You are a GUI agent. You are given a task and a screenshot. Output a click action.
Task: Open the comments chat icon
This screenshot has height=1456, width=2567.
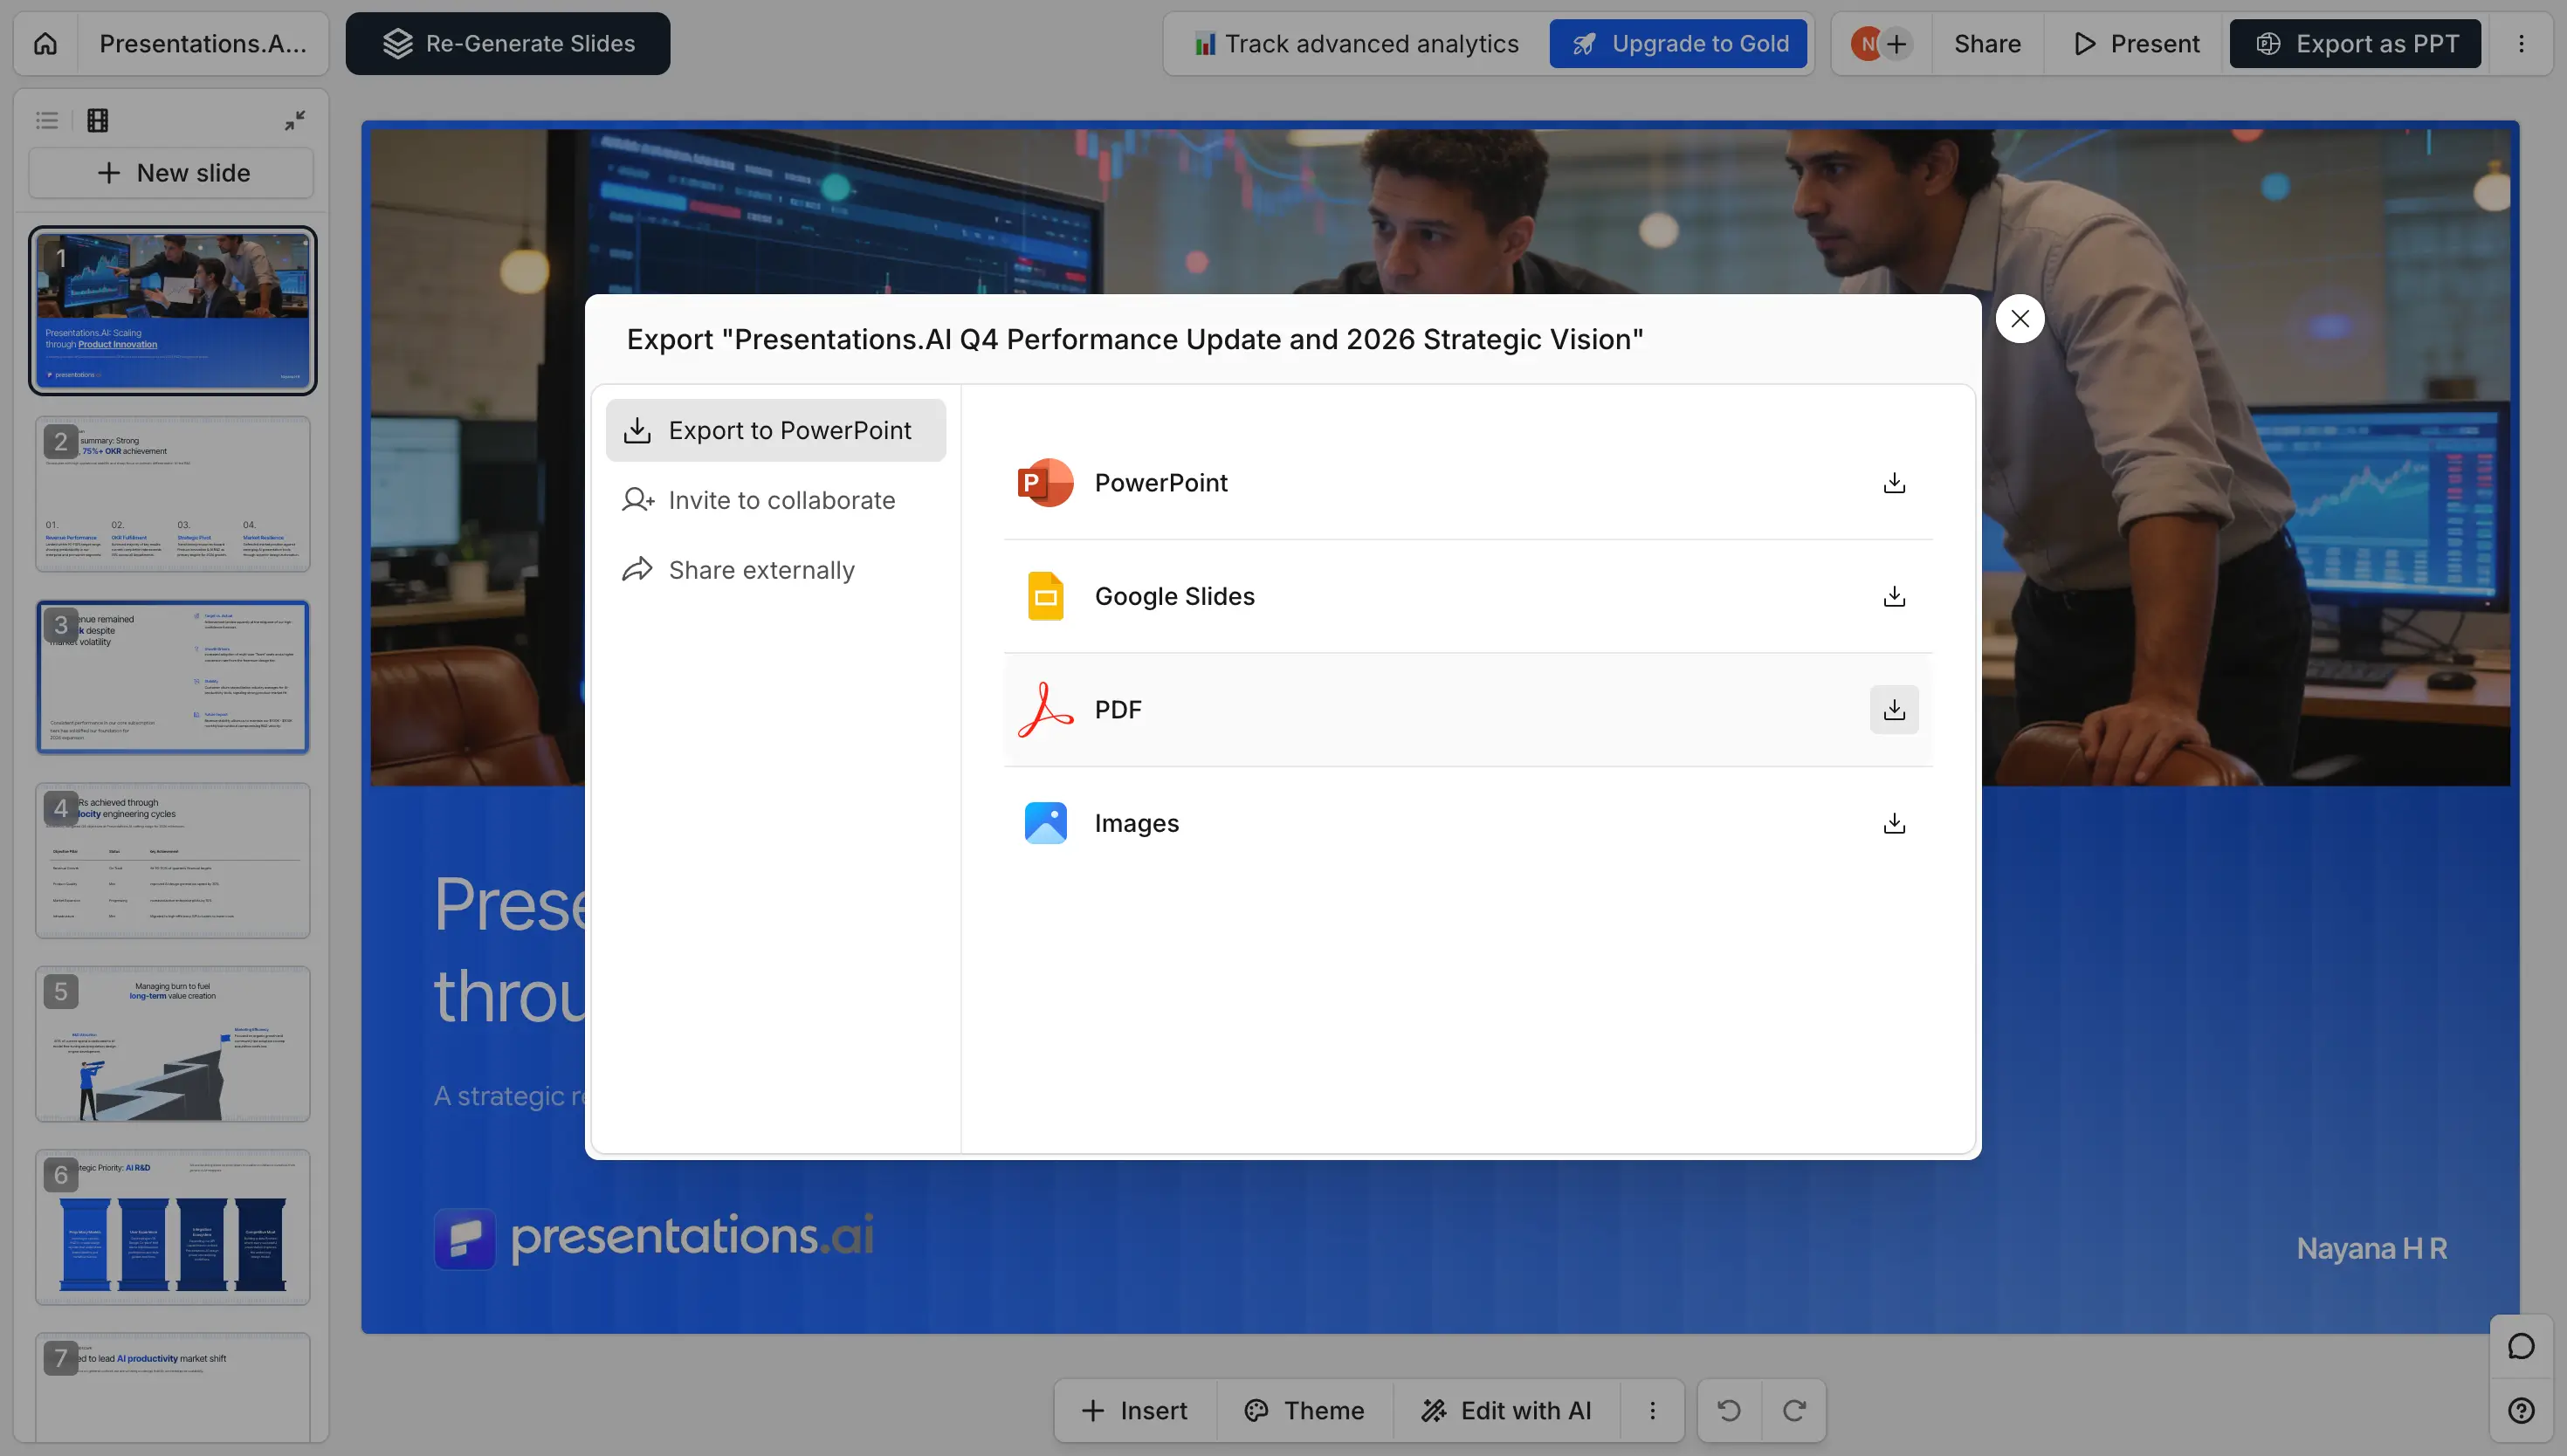[x=2521, y=1347]
